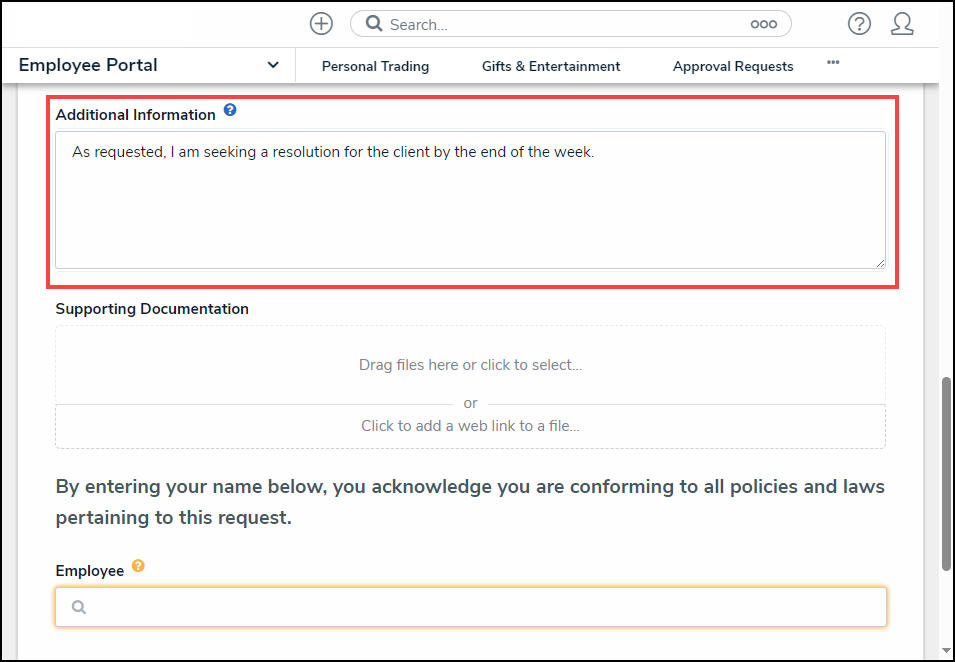This screenshot has width=955, height=662.
Task: Click the Employee field orange help icon
Action: click(138, 566)
